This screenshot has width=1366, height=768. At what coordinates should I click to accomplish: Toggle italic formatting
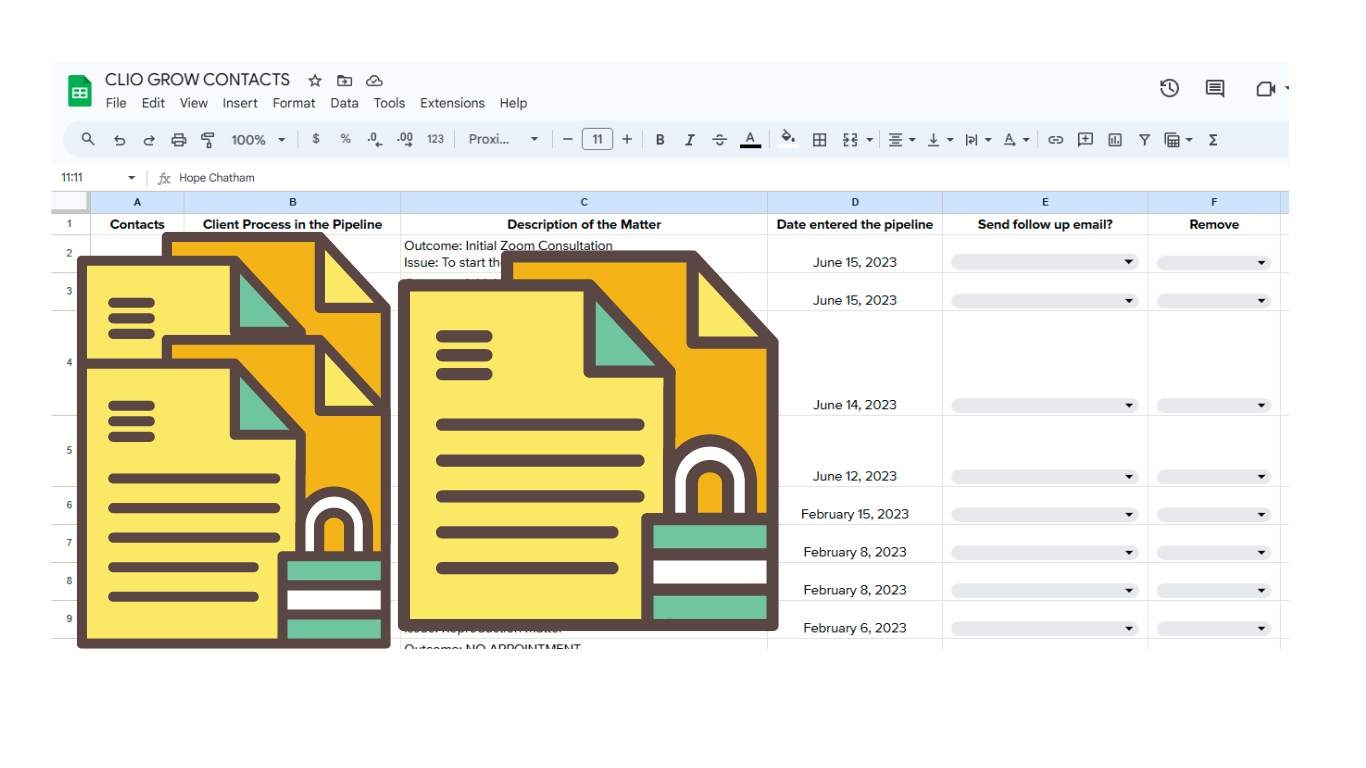tap(689, 140)
